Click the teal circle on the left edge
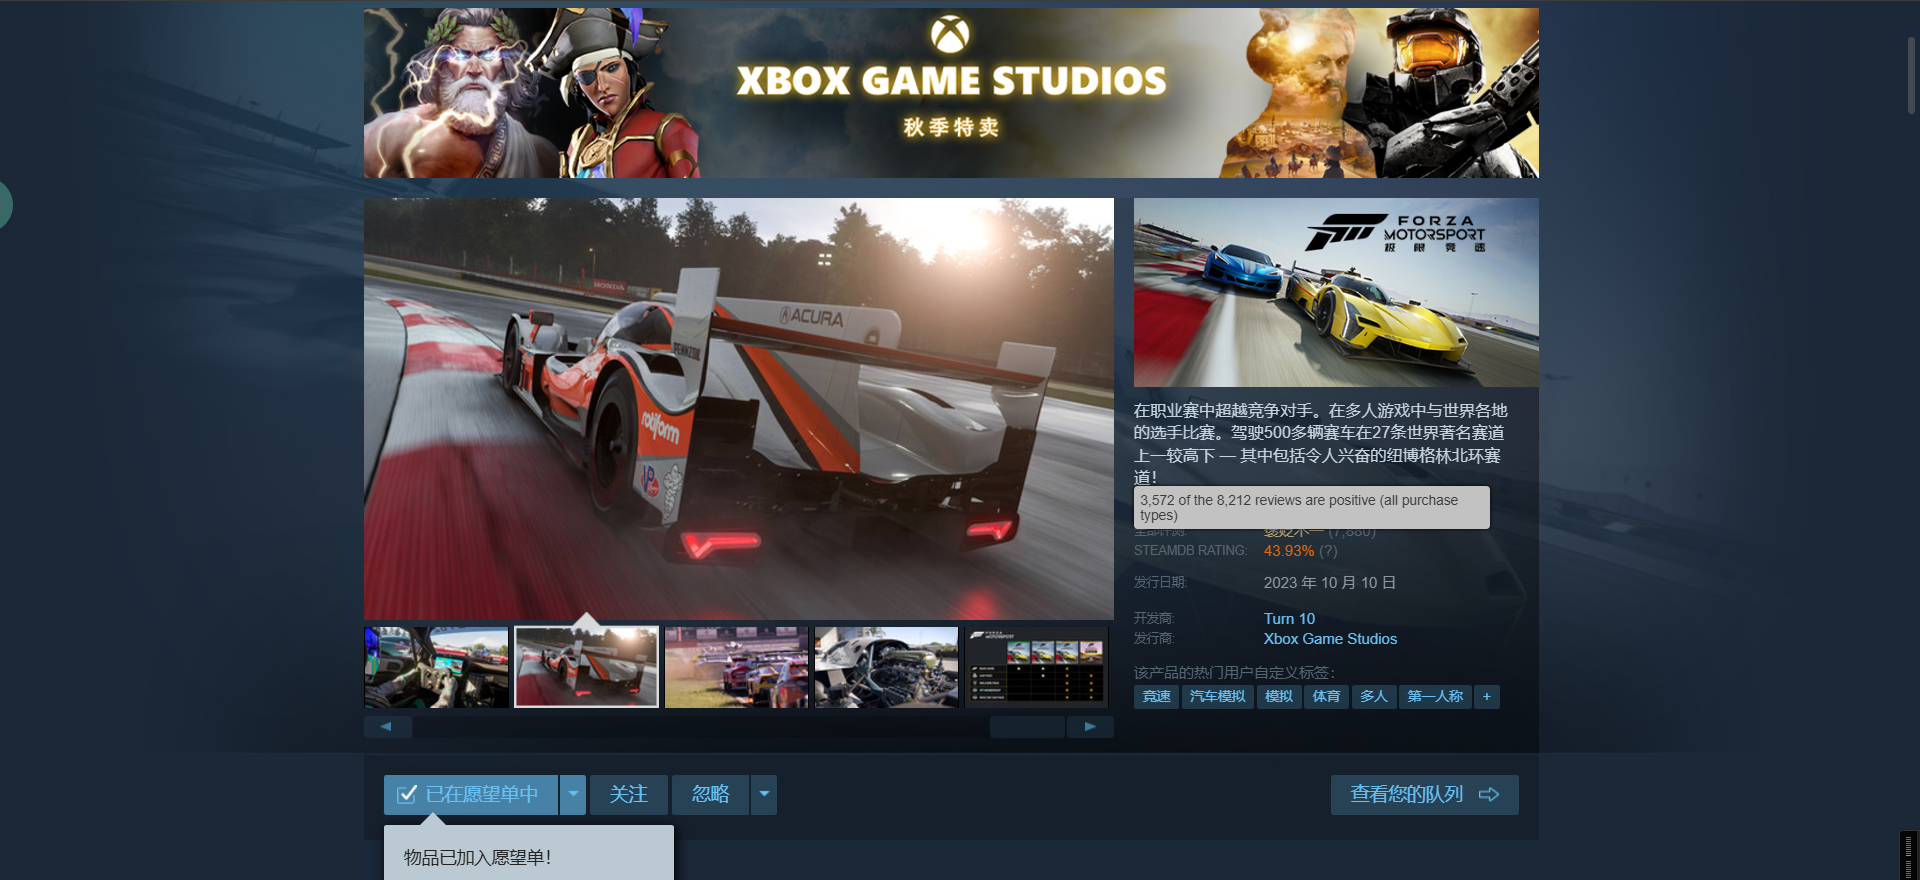This screenshot has height=880, width=1920. 4,205
